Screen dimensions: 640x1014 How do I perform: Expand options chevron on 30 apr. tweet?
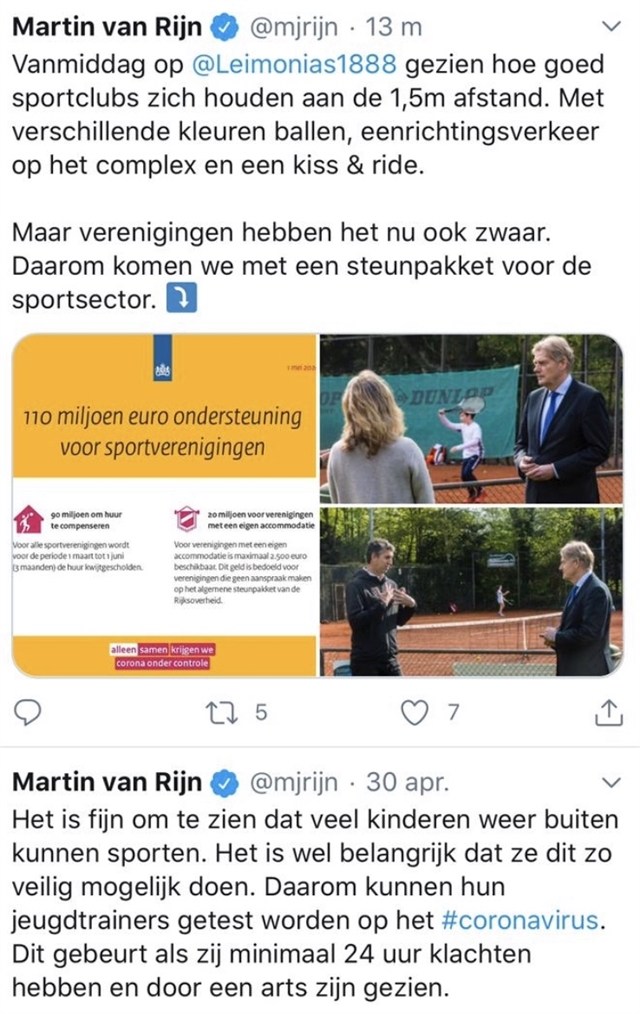point(611,782)
